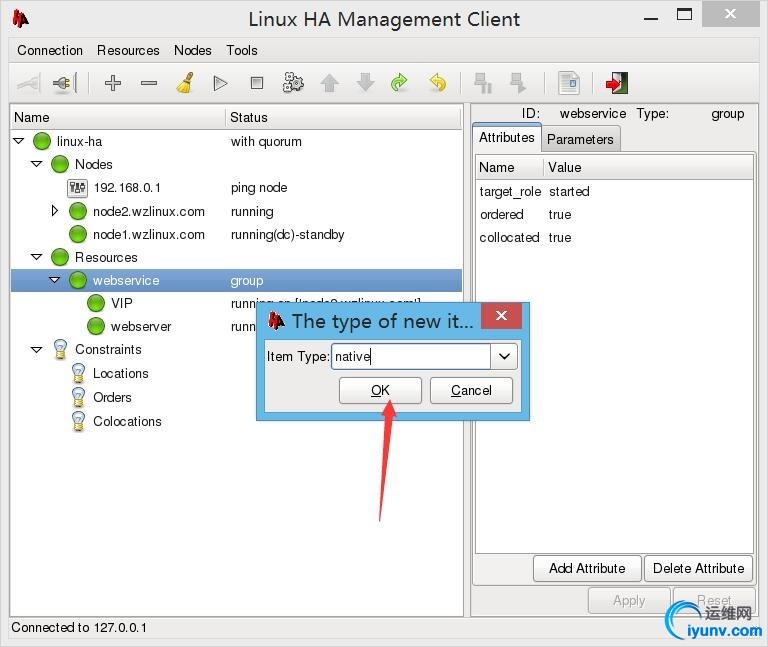The height and width of the screenshot is (647, 768).
Task: Switch to the Parameters tab
Action: point(580,140)
